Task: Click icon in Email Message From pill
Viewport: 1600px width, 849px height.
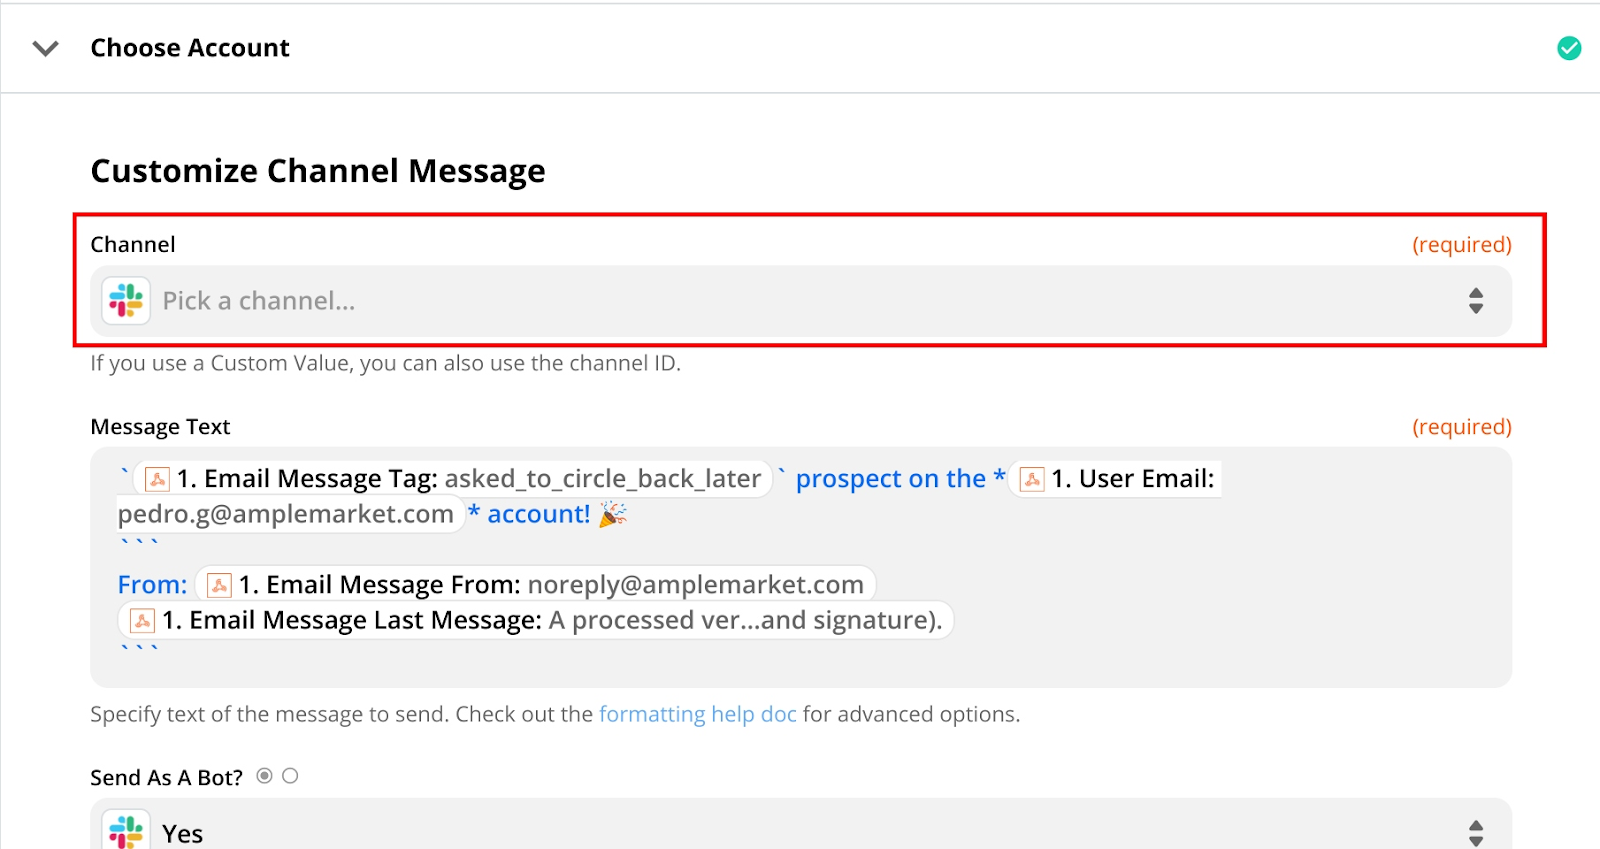Action: [x=219, y=585]
